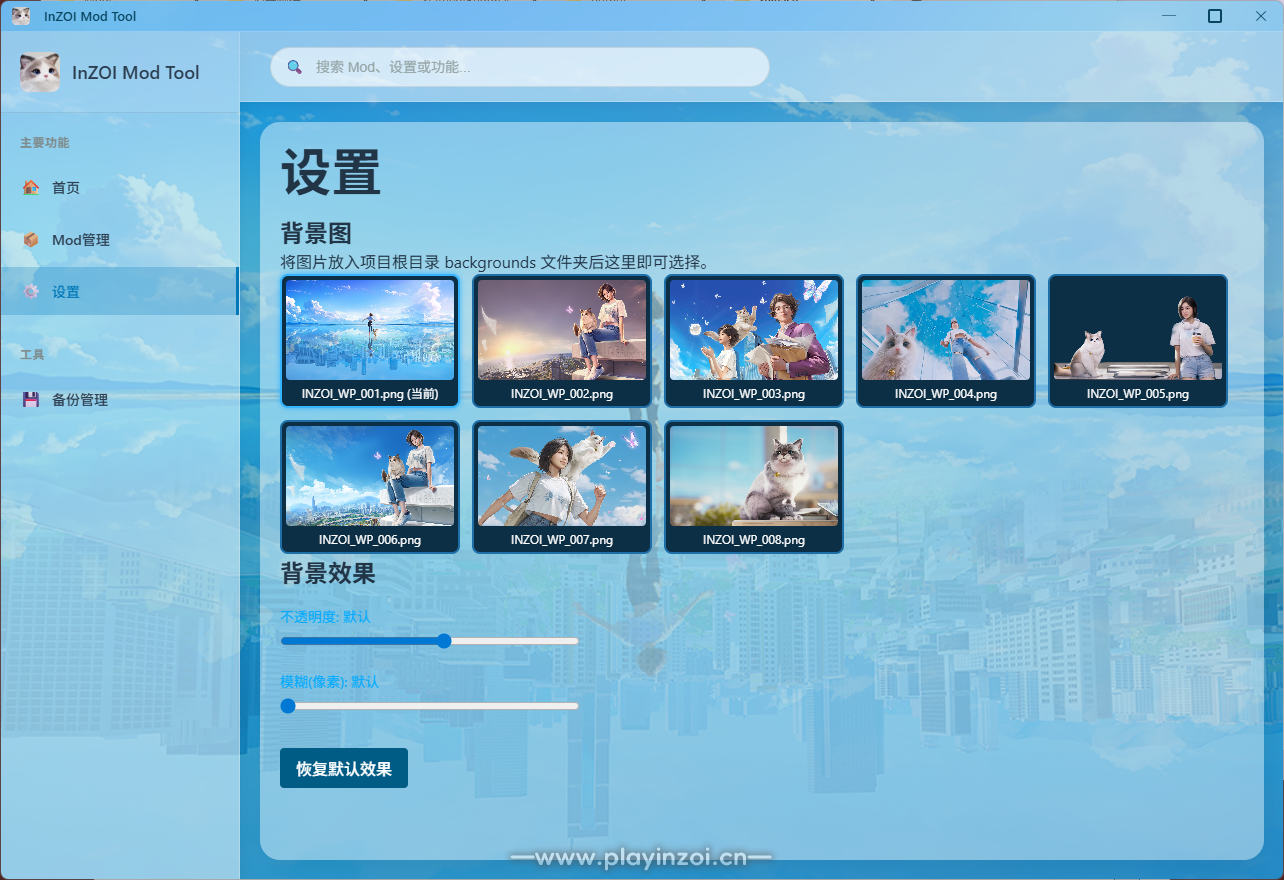Viewport: 1284px width, 880px height.
Task: Focus the 搜索 Mod search field
Action: 530,67
